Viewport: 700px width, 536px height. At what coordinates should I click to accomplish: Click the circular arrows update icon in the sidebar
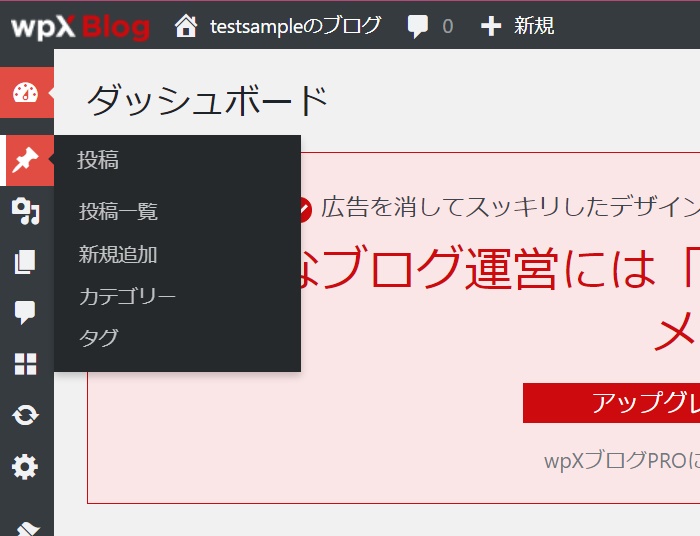coord(25,415)
